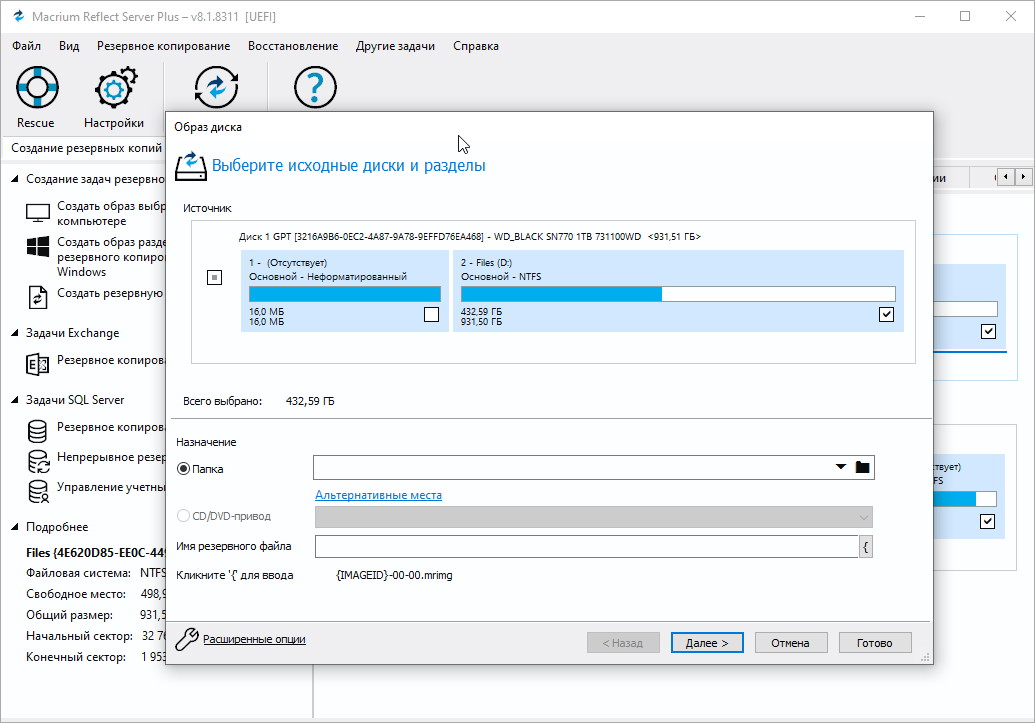Browse for destination folder icon
The image size is (1035, 723).
tap(862, 467)
